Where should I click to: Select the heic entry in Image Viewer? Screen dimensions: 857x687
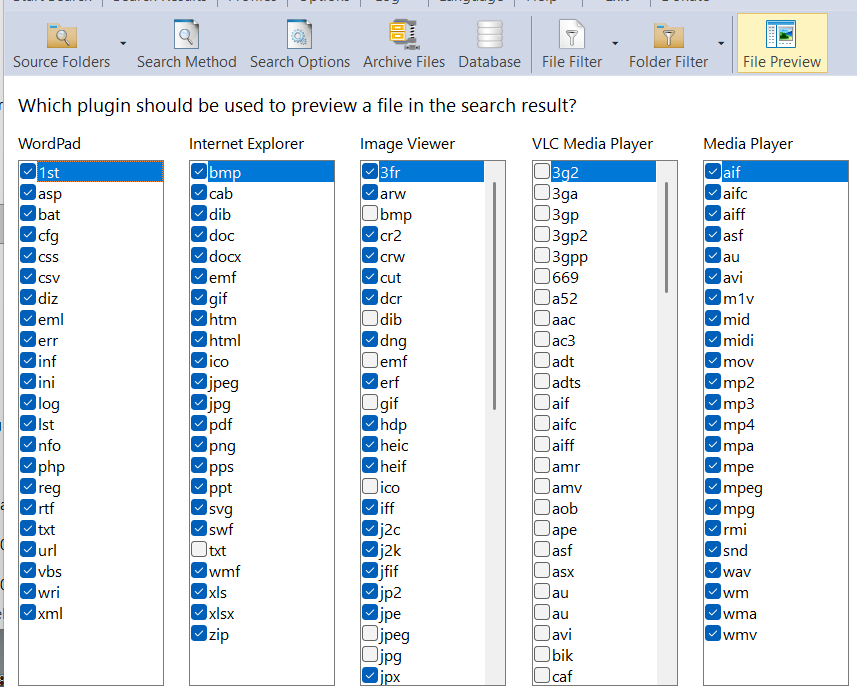pos(394,445)
